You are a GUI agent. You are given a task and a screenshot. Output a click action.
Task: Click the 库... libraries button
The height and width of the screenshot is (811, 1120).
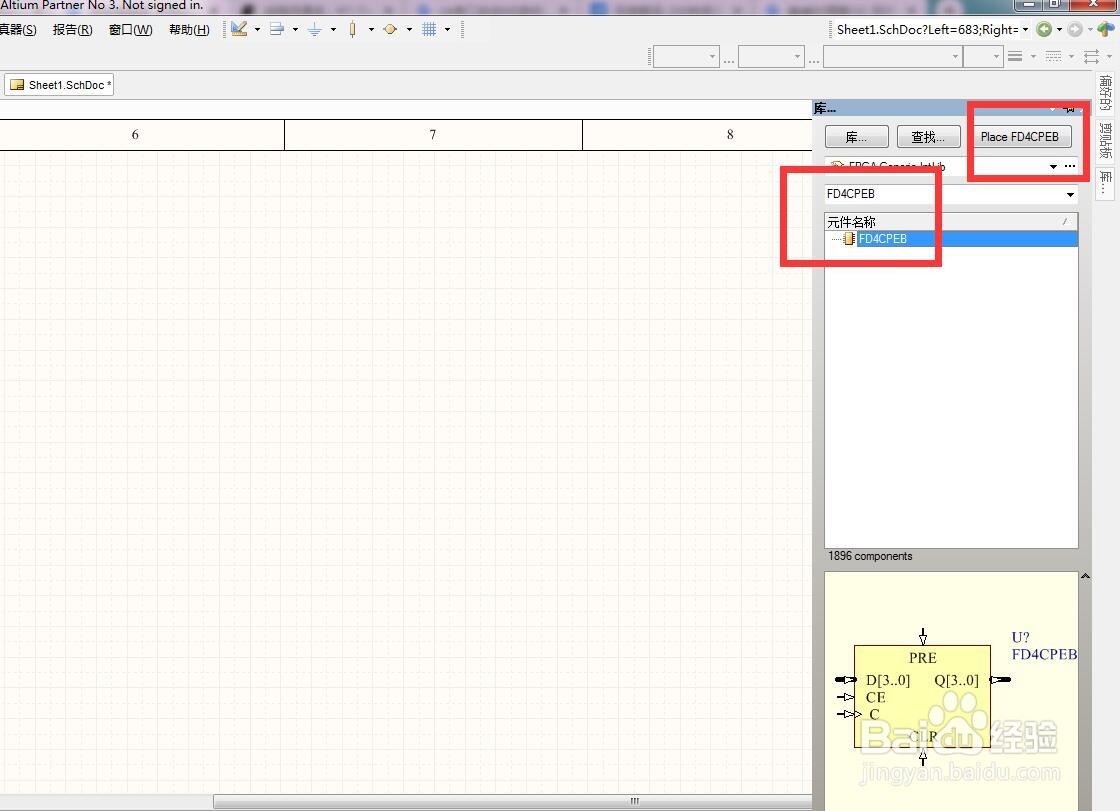pyautogui.click(x=856, y=136)
